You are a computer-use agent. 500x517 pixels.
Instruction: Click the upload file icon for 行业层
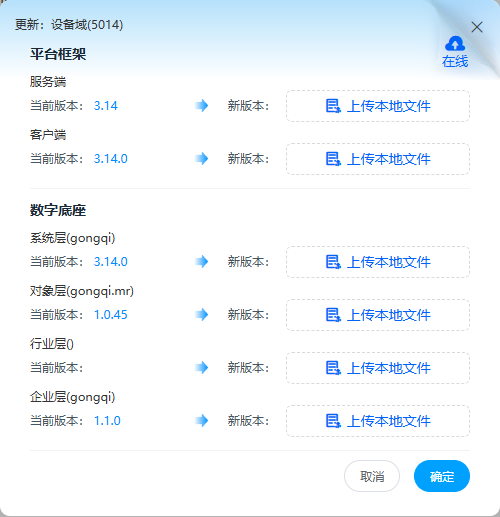click(333, 368)
